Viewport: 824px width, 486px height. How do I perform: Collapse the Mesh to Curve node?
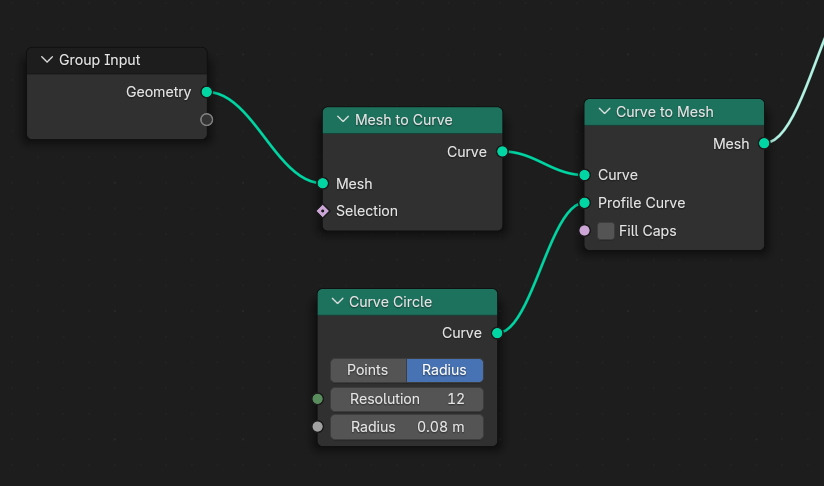coord(343,120)
